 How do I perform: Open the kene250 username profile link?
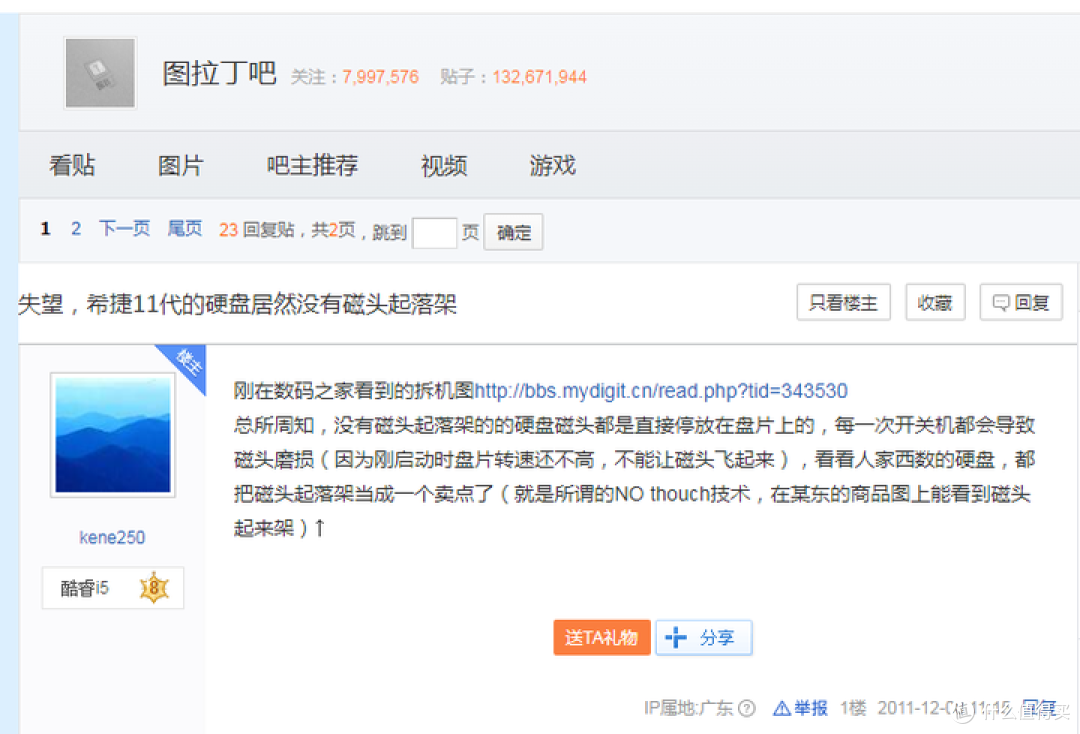112,537
